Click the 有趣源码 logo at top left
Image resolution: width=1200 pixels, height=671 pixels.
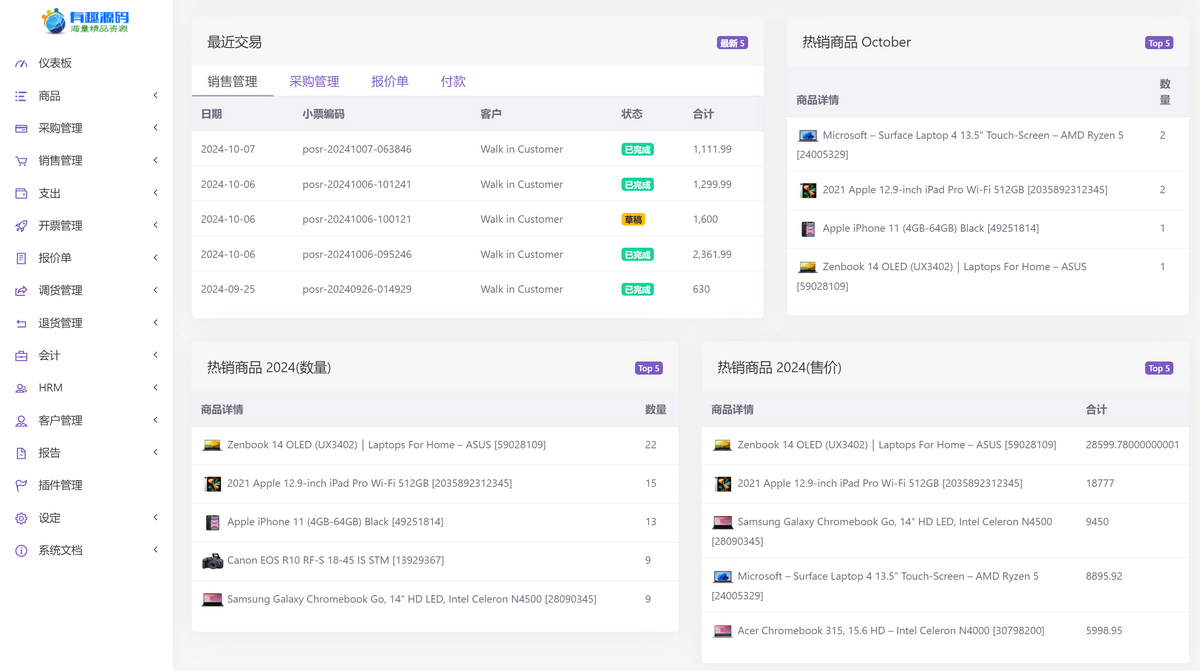click(85, 21)
